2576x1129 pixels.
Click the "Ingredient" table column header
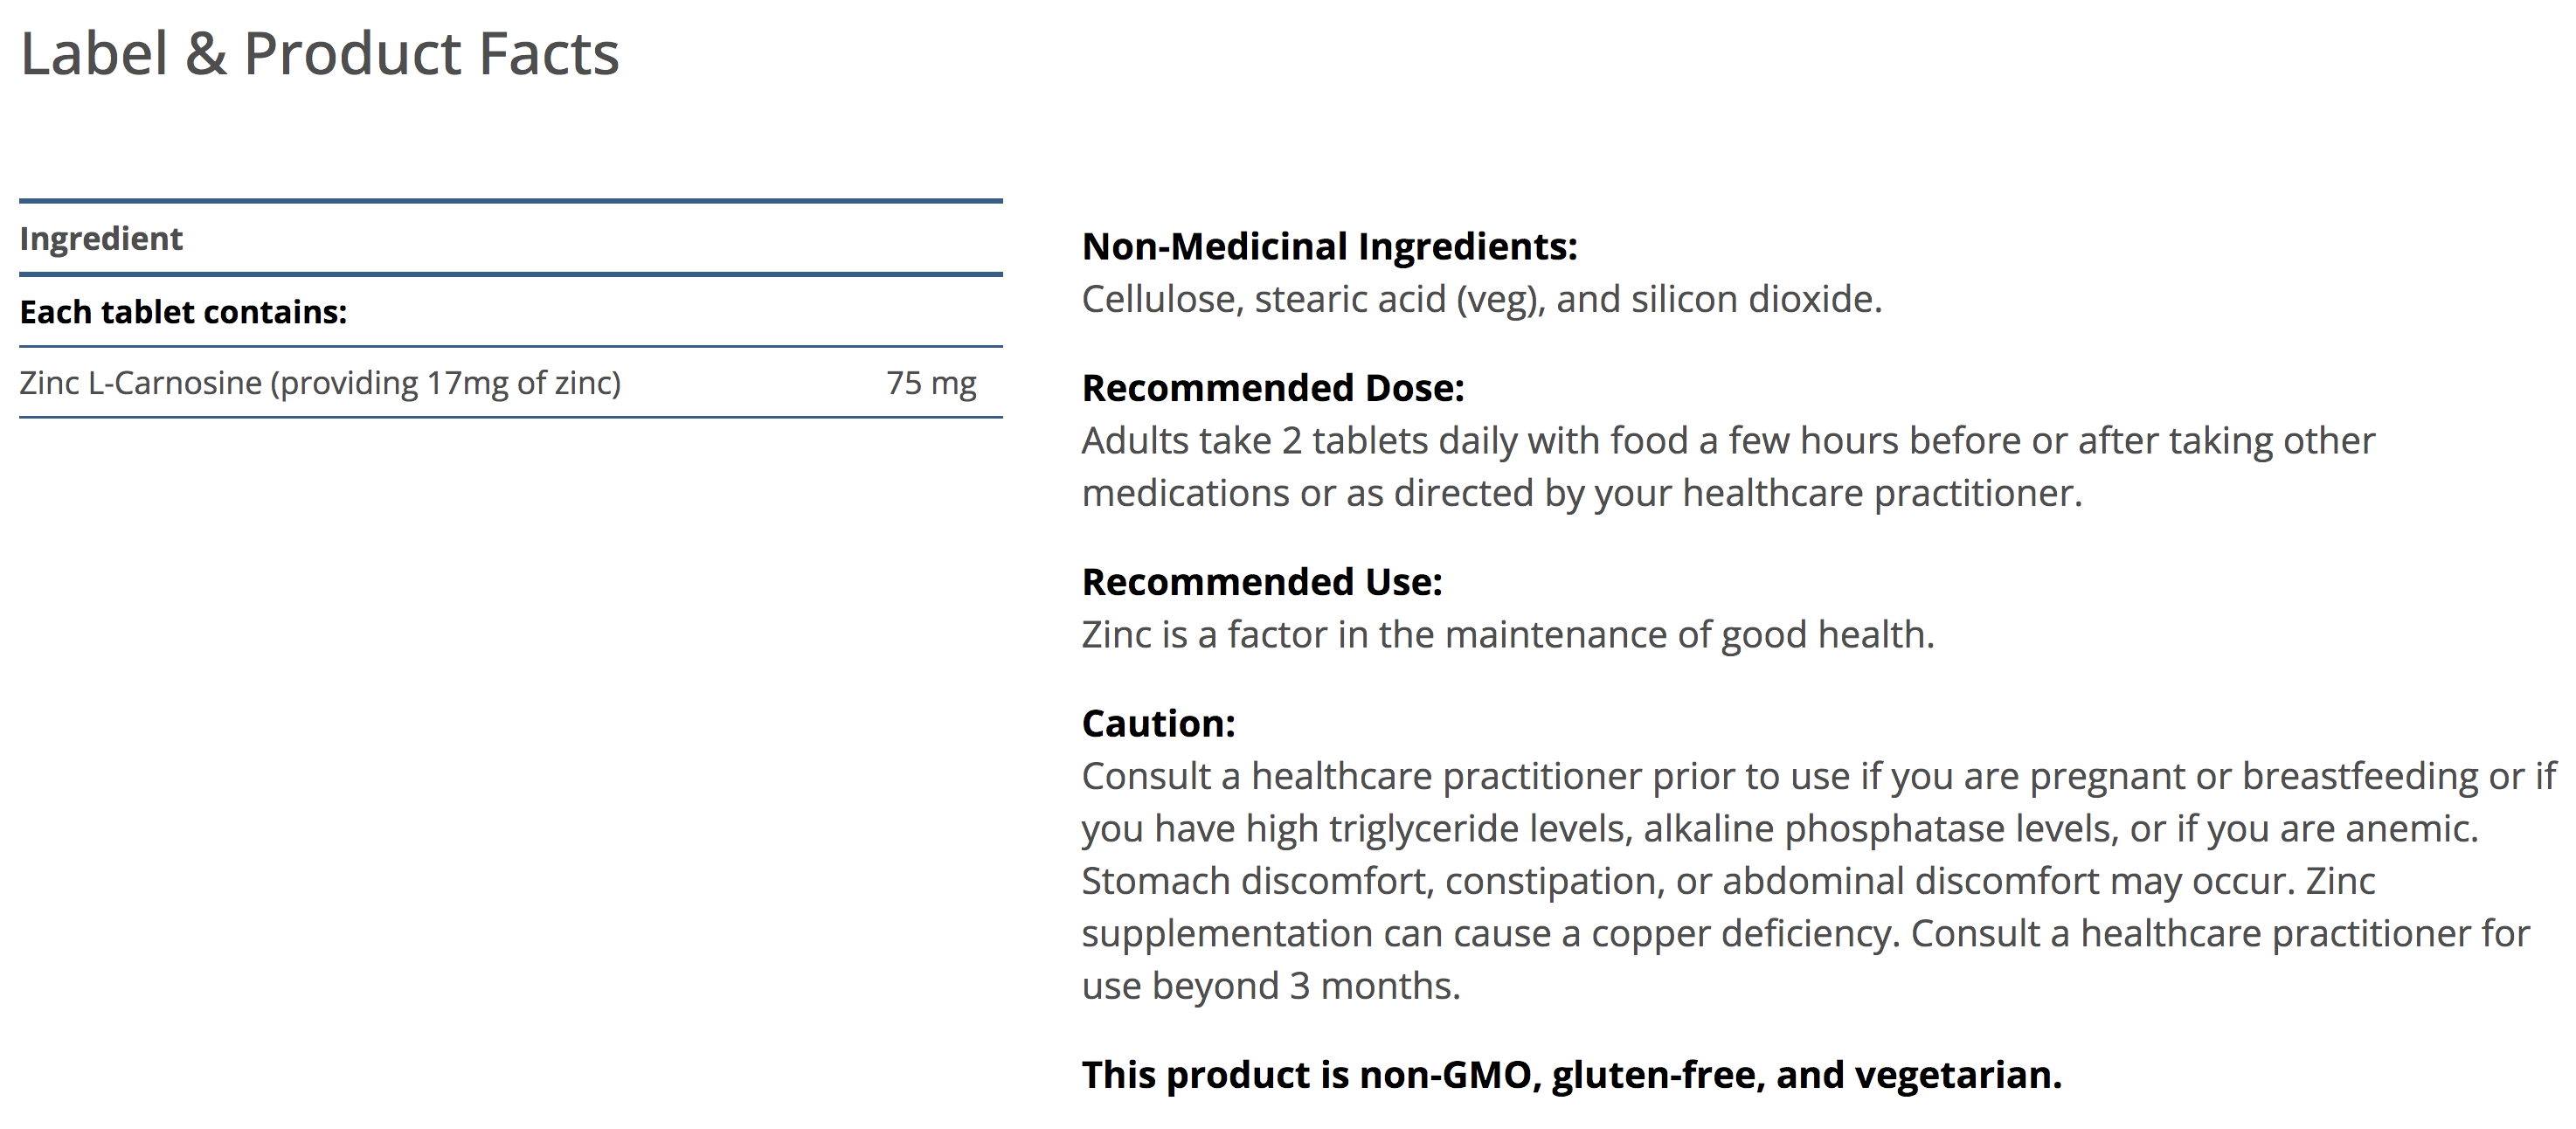tap(101, 239)
